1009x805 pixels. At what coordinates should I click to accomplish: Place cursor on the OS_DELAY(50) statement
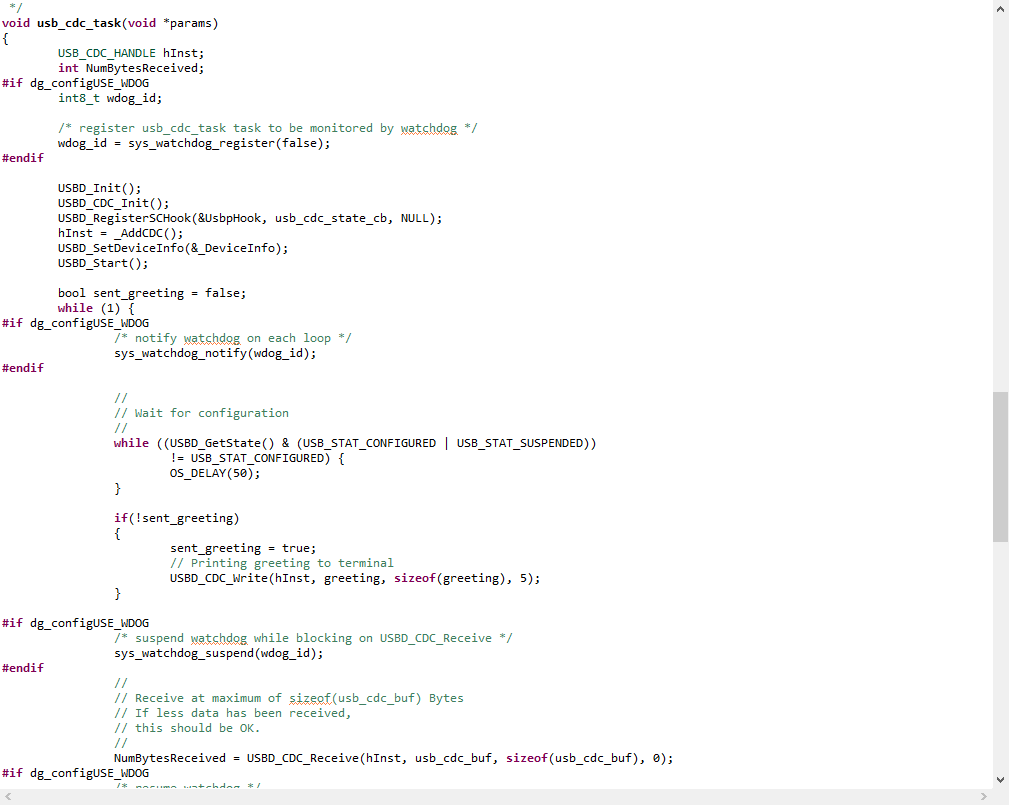tap(214, 473)
